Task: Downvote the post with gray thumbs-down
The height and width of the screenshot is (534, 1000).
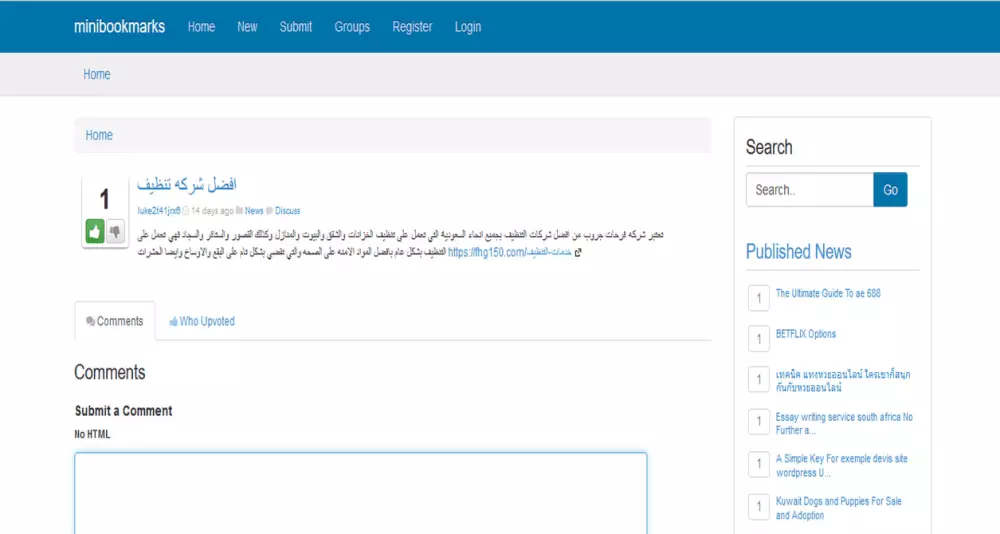Action: coord(115,232)
